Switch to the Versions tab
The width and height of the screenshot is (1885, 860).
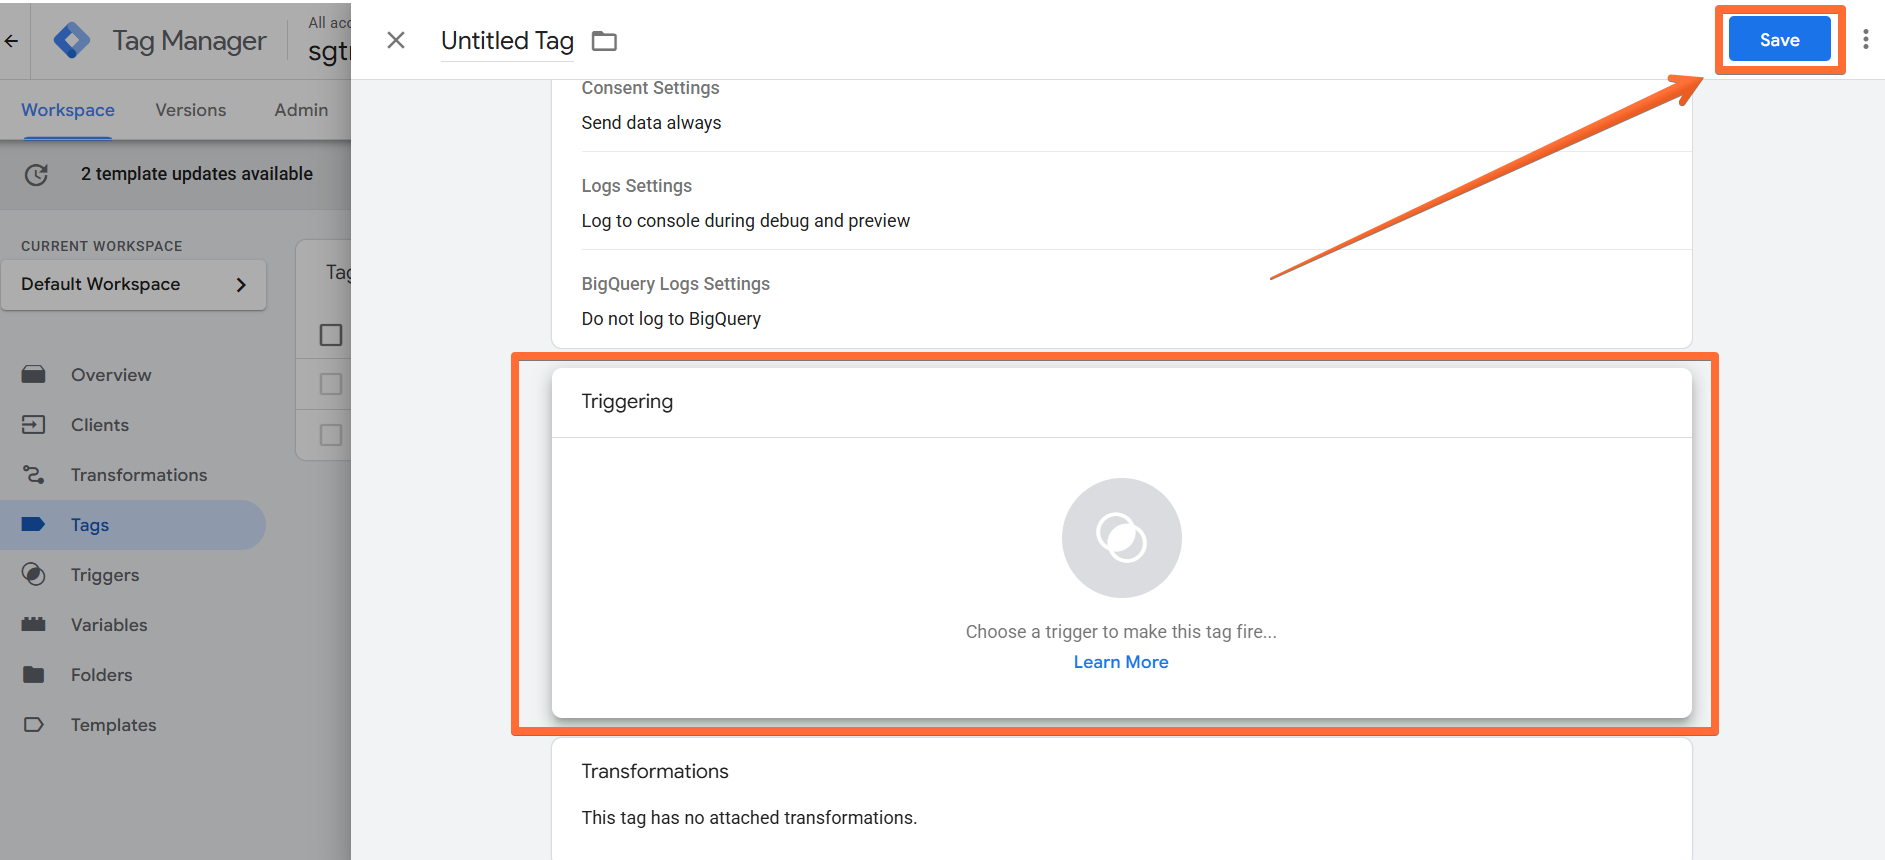pos(191,110)
